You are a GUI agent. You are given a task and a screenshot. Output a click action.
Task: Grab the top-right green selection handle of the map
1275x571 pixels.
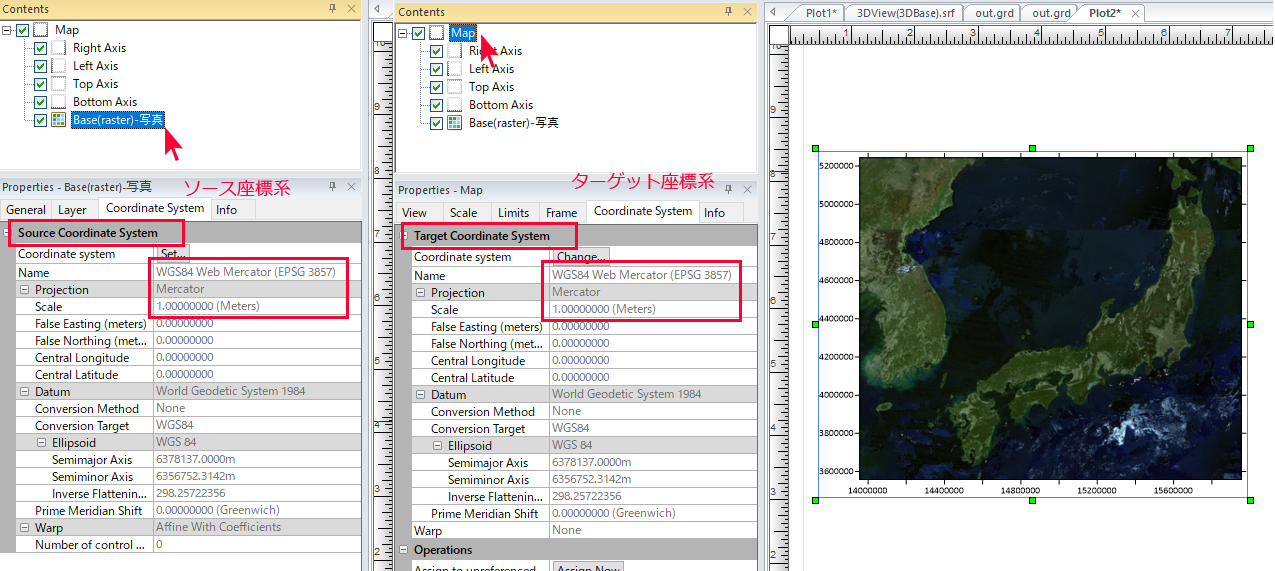pyautogui.click(x=1250, y=148)
